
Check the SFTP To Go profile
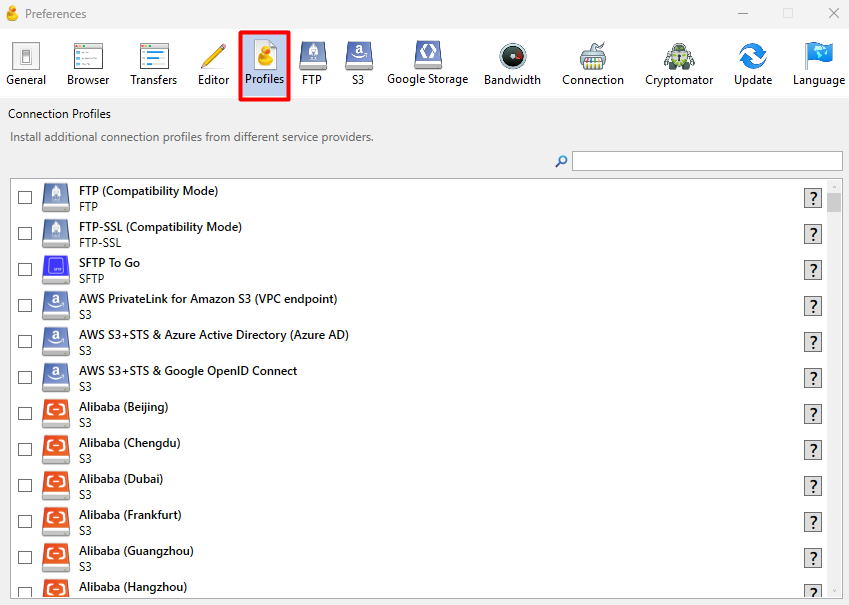coord(25,270)
